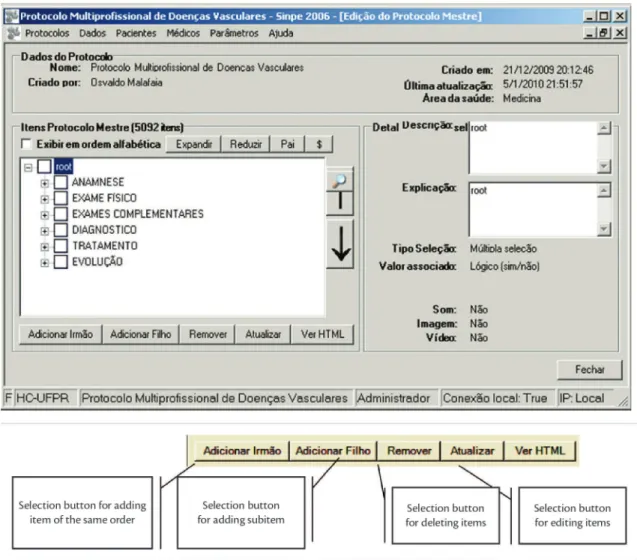Click the Reduzir button
The image size is (637, 560).
tap(246, 144)
